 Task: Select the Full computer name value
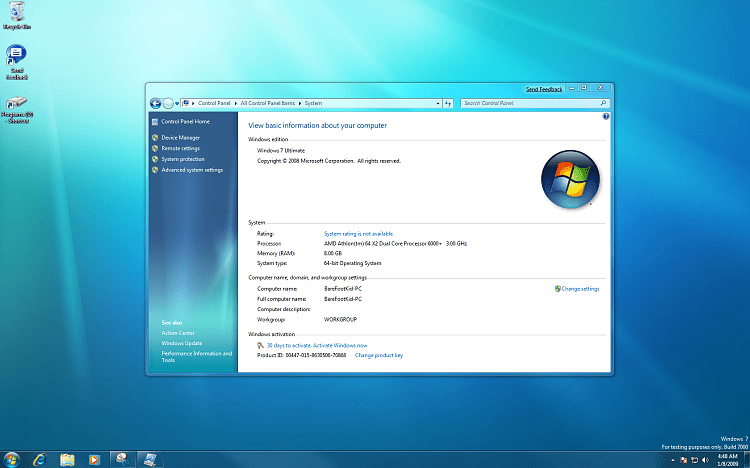click(x=343, y=299)
